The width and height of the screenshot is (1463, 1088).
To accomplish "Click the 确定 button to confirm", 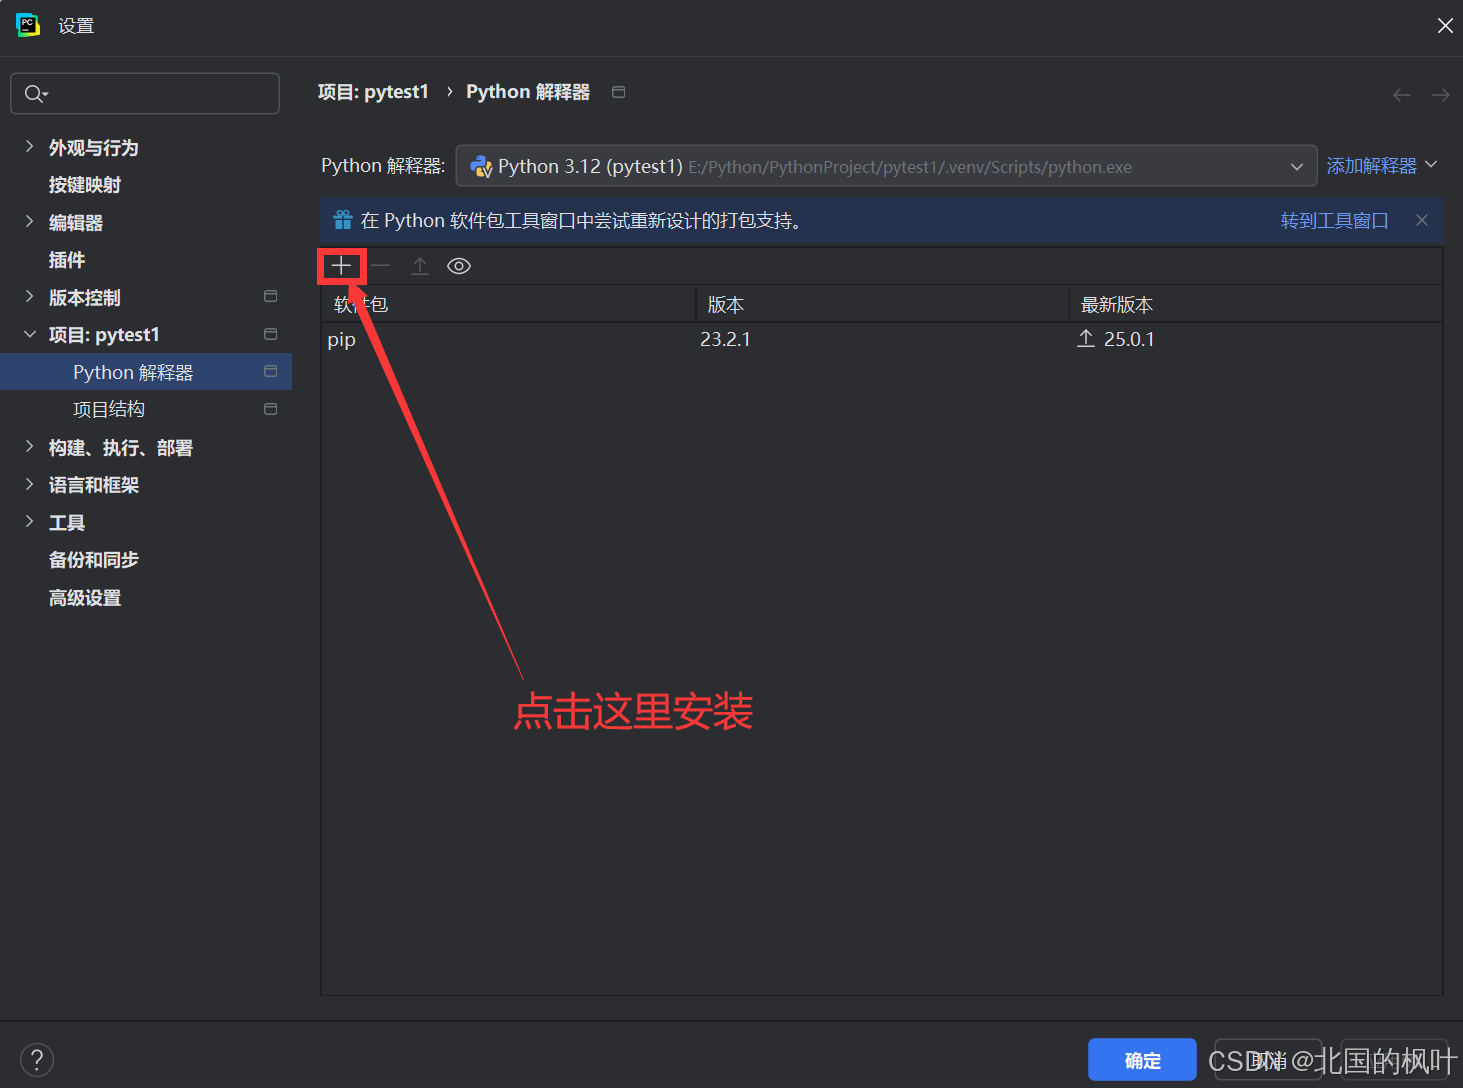I will click(x=1142, y=1059).
